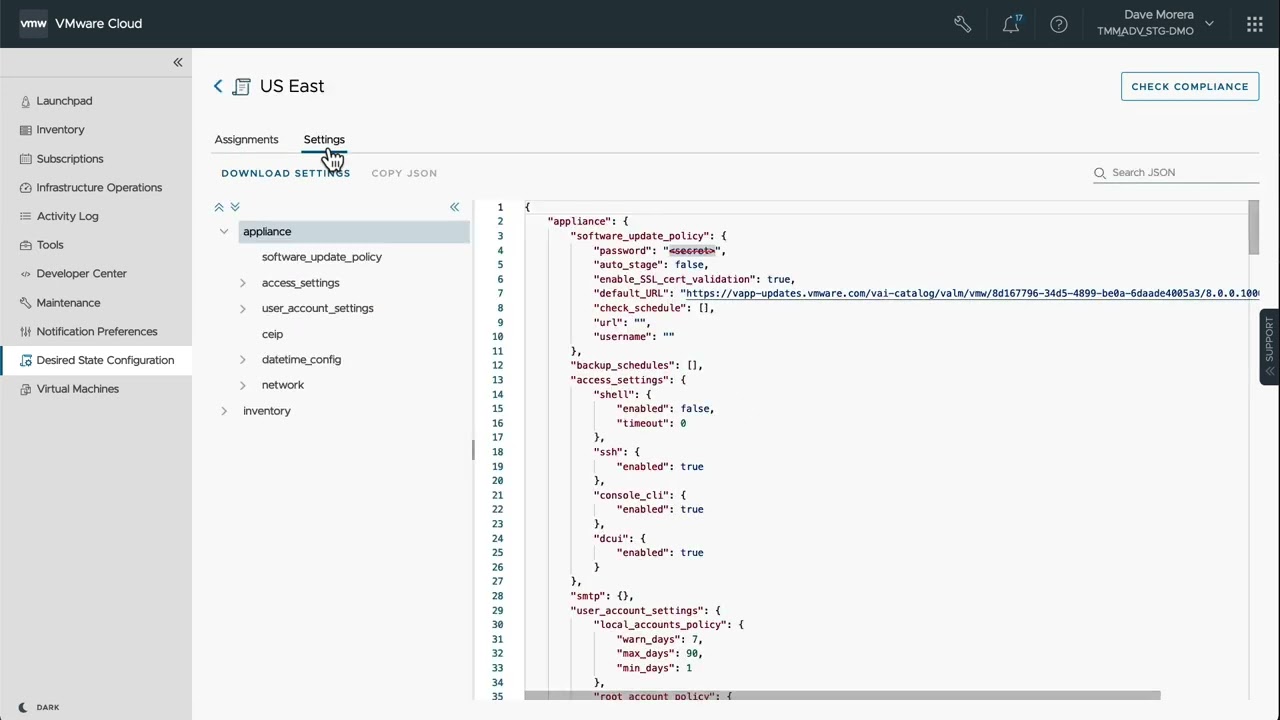This screenshot has width=1280, height=720.
Task: Click DOWNLOAD SETTINGS button
Action: click(x=286, y=173)
